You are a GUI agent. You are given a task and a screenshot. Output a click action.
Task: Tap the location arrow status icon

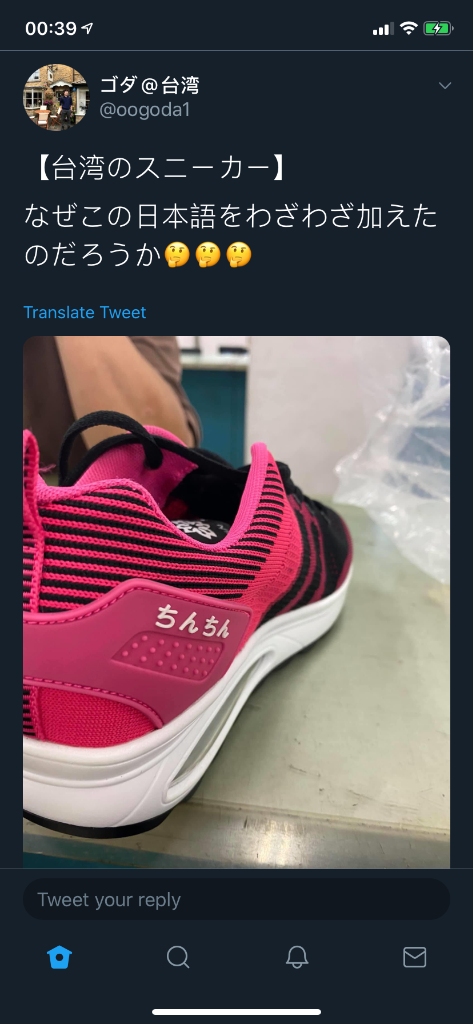tap(87, 28)
